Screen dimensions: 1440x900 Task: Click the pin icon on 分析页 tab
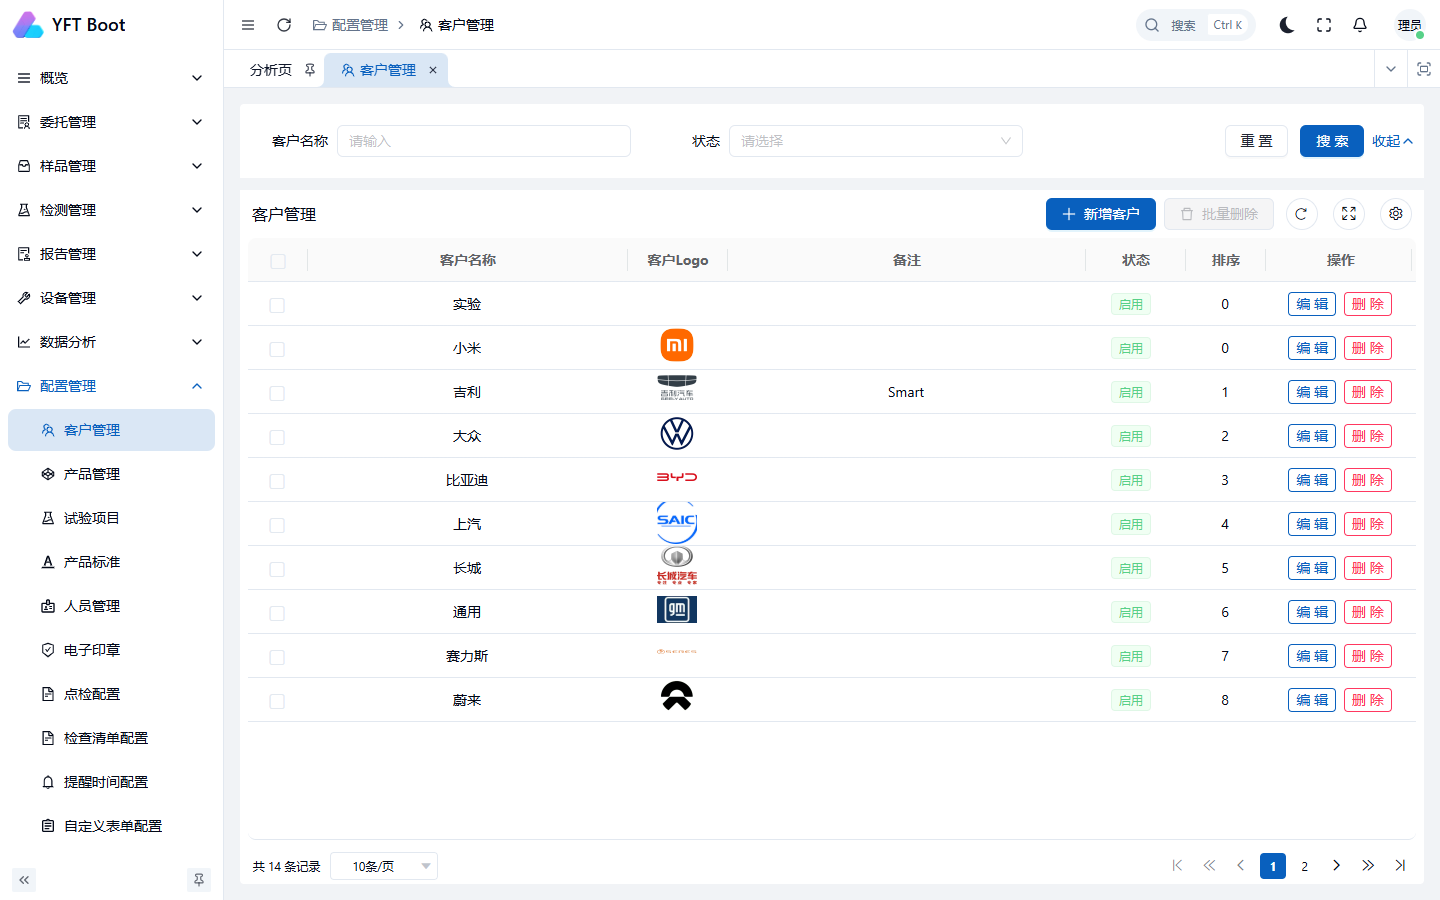point(310,70)
